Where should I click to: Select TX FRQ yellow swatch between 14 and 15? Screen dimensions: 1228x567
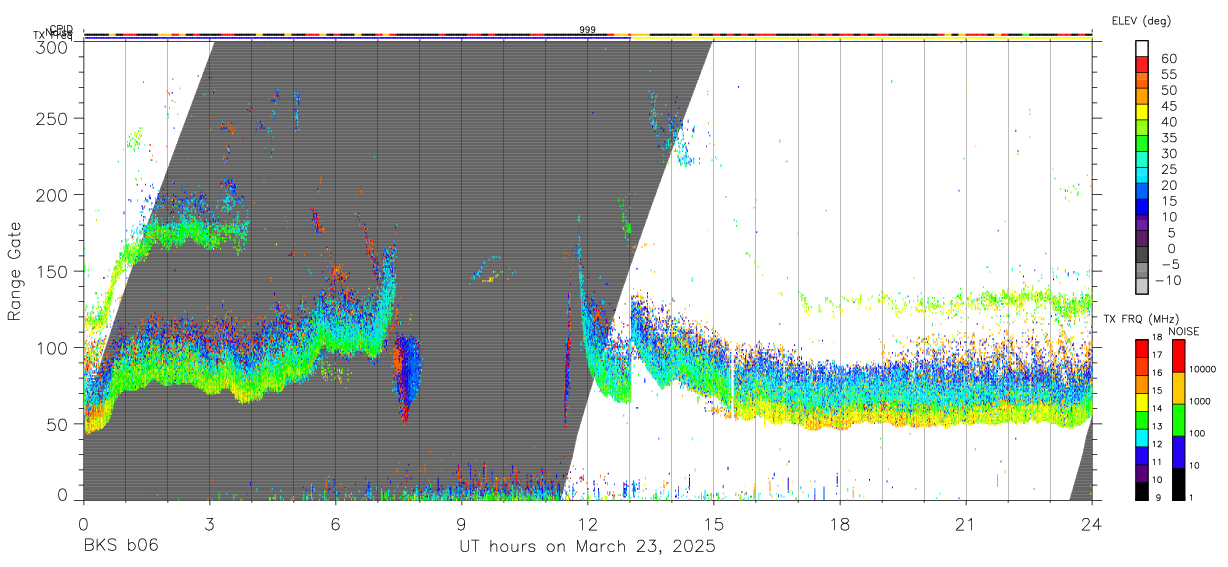pos(1142,401)
